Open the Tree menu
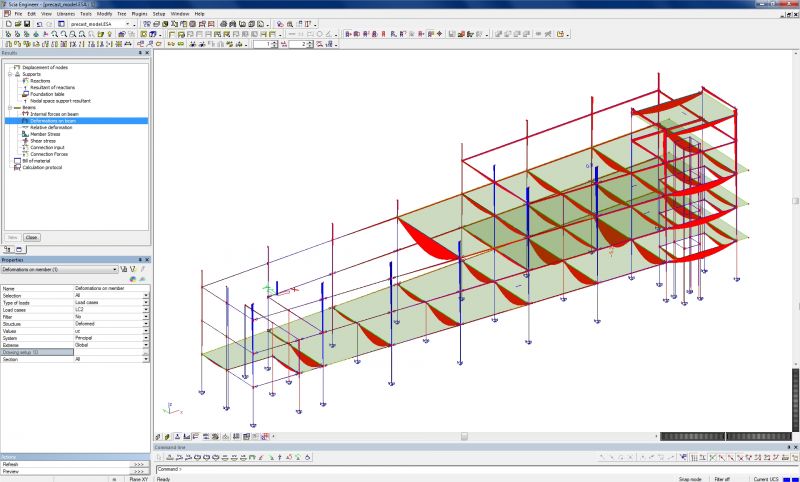Image resolution: width=800 pixels, height=482 pixels. tap(121, 14)
